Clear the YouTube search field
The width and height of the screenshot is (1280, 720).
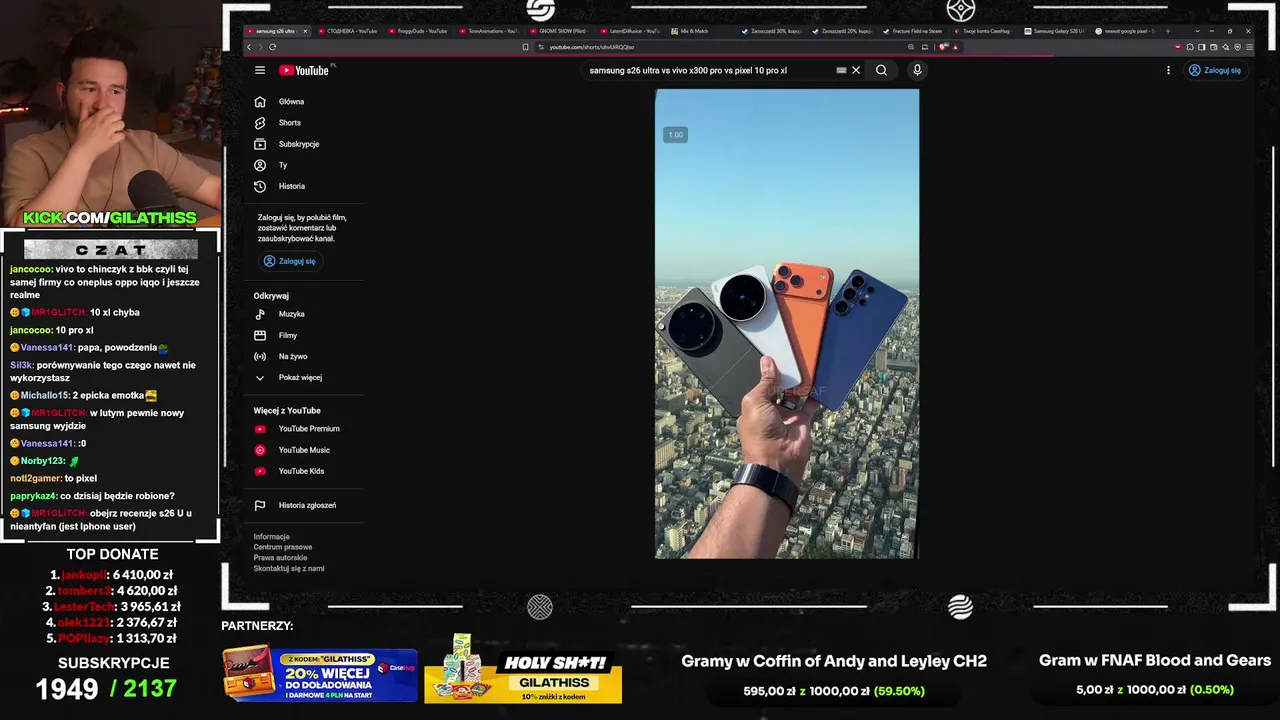(x=856, y=70)
